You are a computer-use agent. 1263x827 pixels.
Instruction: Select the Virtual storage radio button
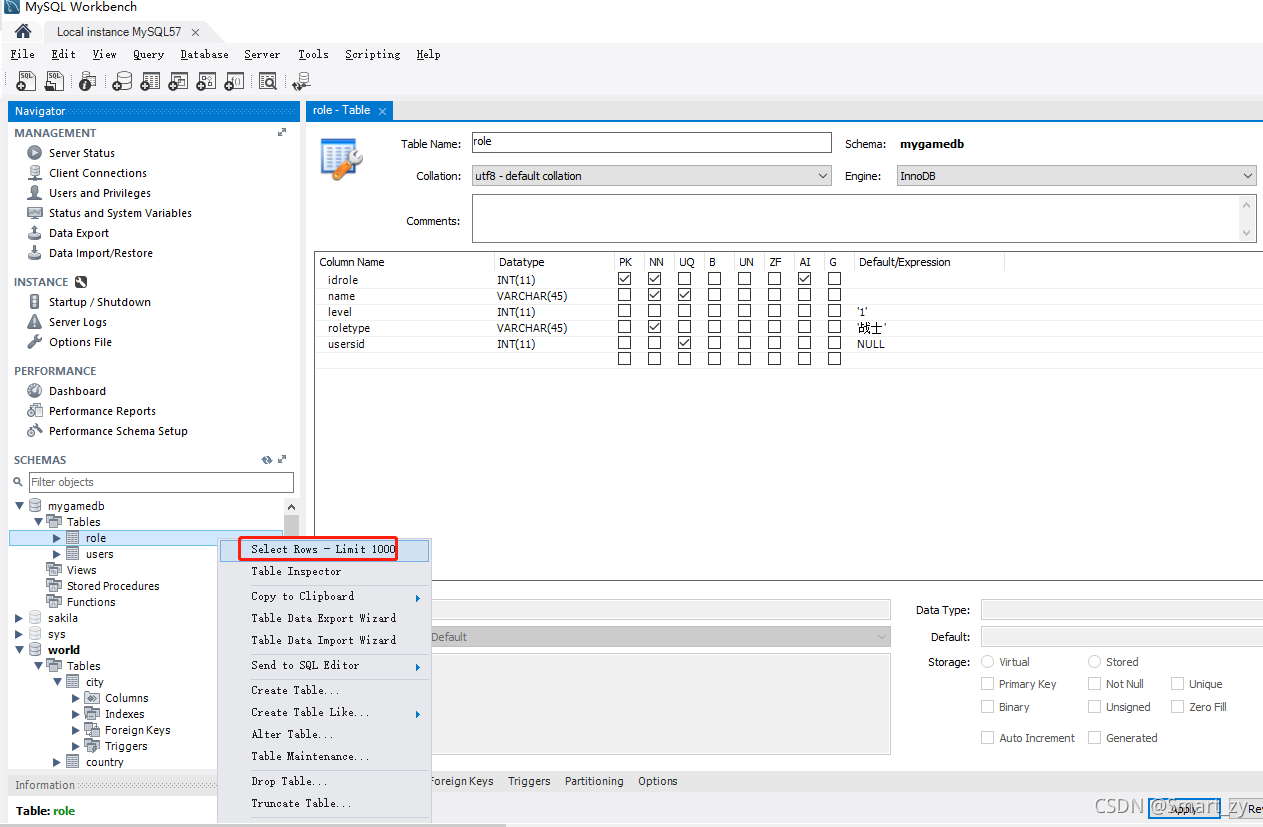[x=988, y=662]
